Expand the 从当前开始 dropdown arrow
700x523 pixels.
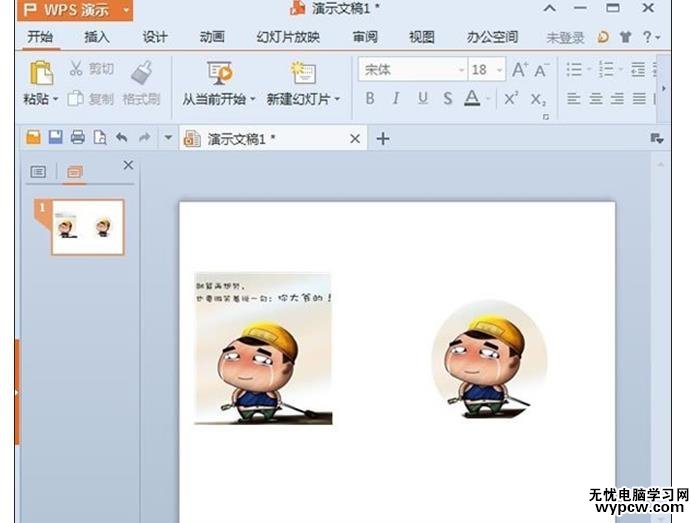pos(252,99)
